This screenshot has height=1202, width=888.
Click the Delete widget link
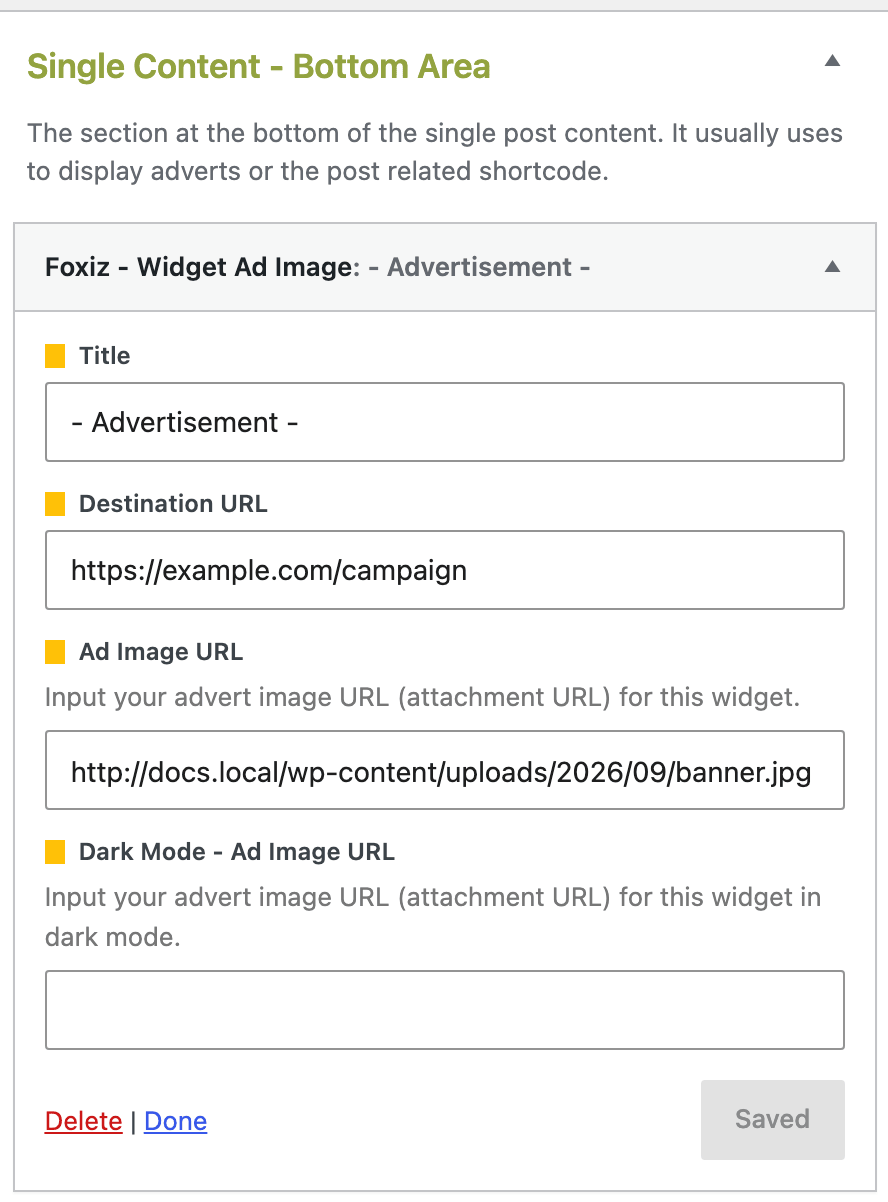click(x=83, y=1121)
